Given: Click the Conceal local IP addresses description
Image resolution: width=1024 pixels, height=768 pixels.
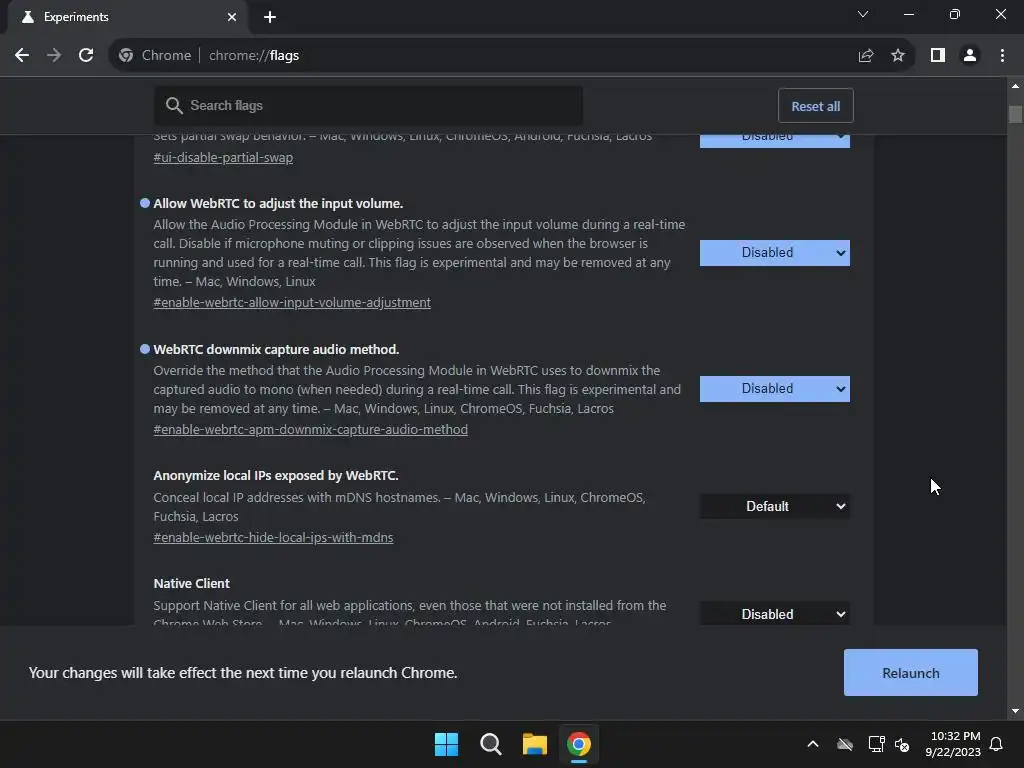Looking at the screenshot, I should pyautogui.click(x=400, y=507).
